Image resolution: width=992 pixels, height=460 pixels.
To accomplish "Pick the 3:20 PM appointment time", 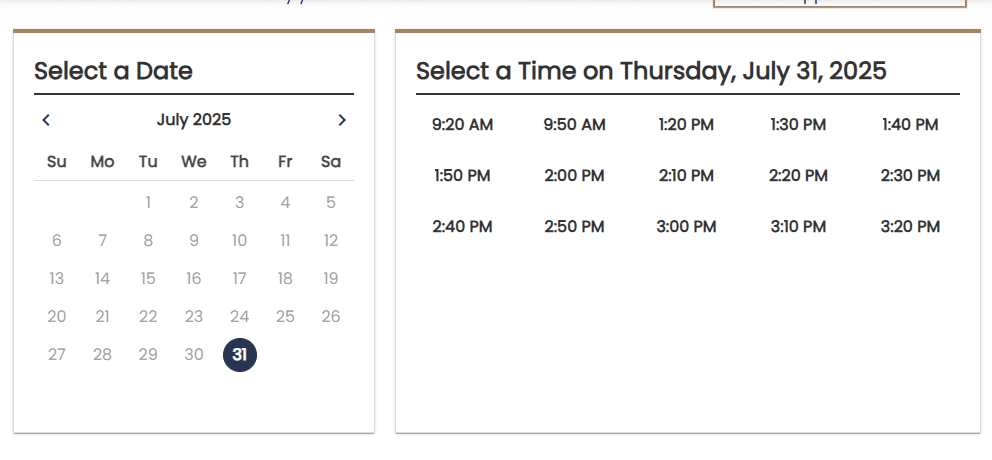I will [x=910, y=227].
